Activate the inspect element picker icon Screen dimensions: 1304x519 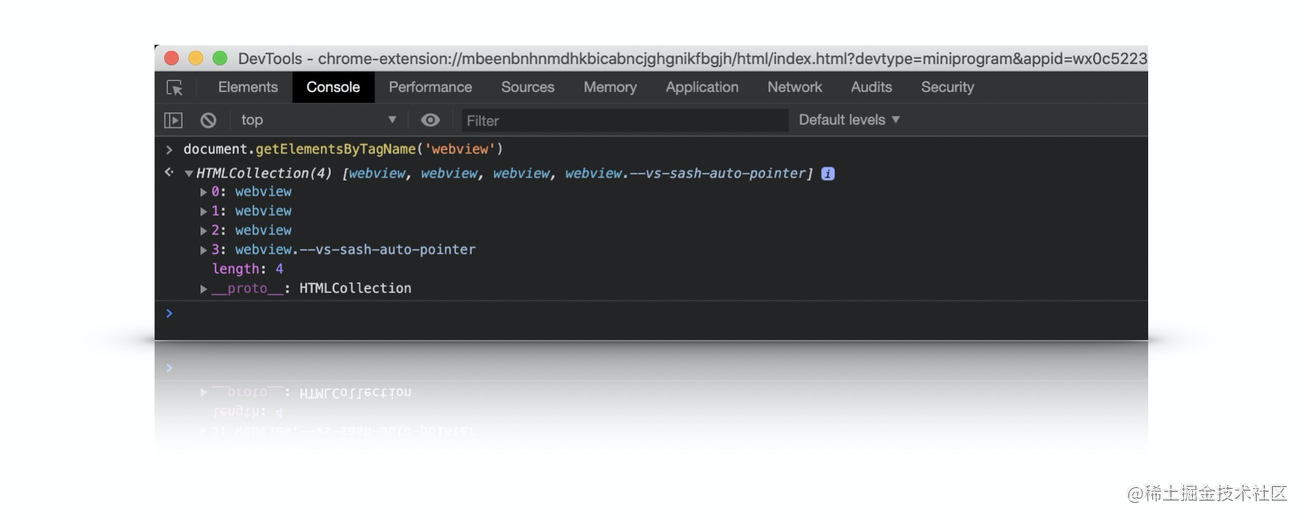pos(175,88)
